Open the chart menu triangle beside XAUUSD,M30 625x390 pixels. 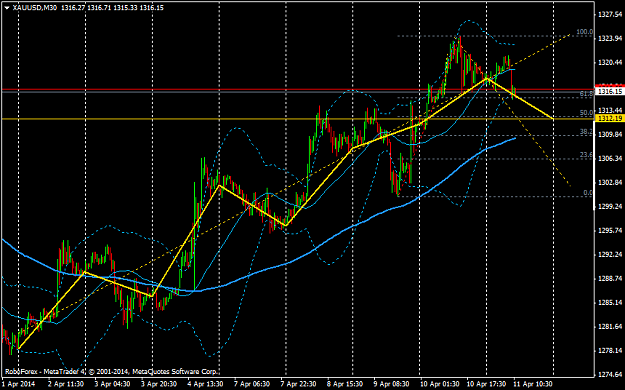click(x=7, y=8)
